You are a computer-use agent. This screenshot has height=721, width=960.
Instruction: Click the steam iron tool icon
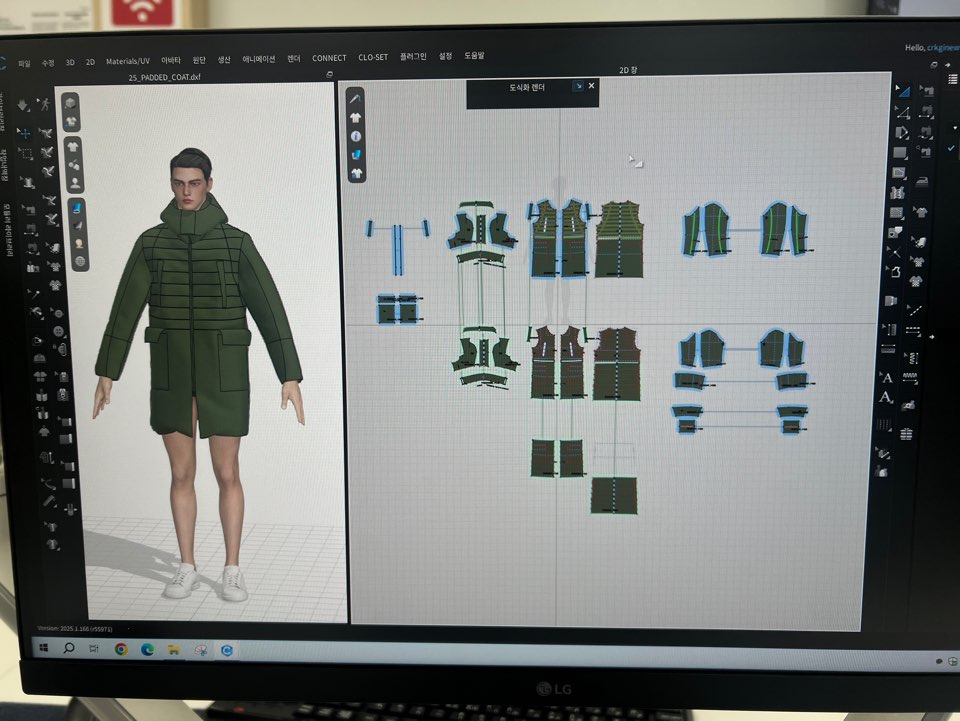click(923, 180)
